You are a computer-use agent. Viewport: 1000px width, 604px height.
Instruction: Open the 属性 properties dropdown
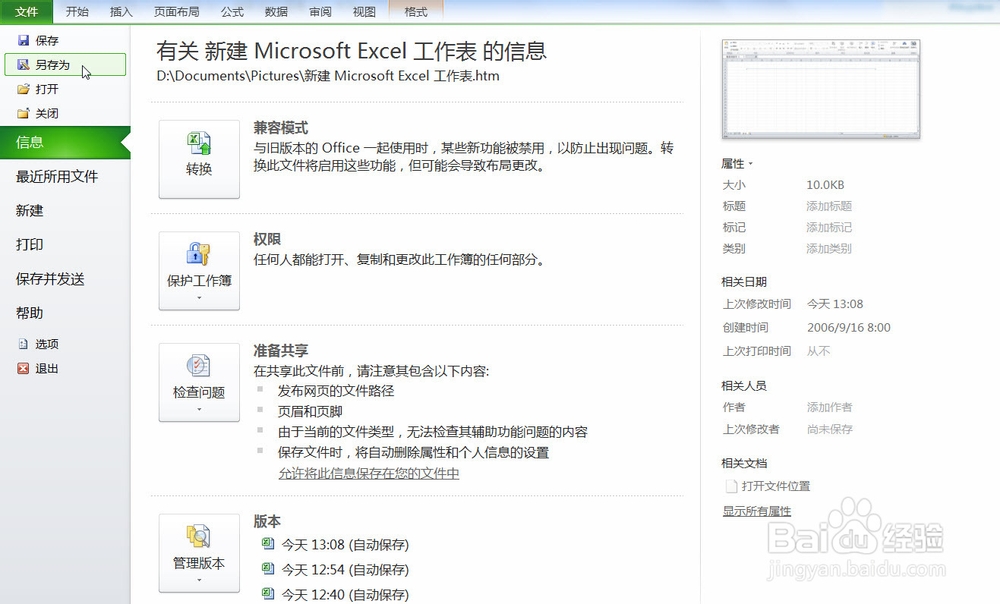click(737, 164)
